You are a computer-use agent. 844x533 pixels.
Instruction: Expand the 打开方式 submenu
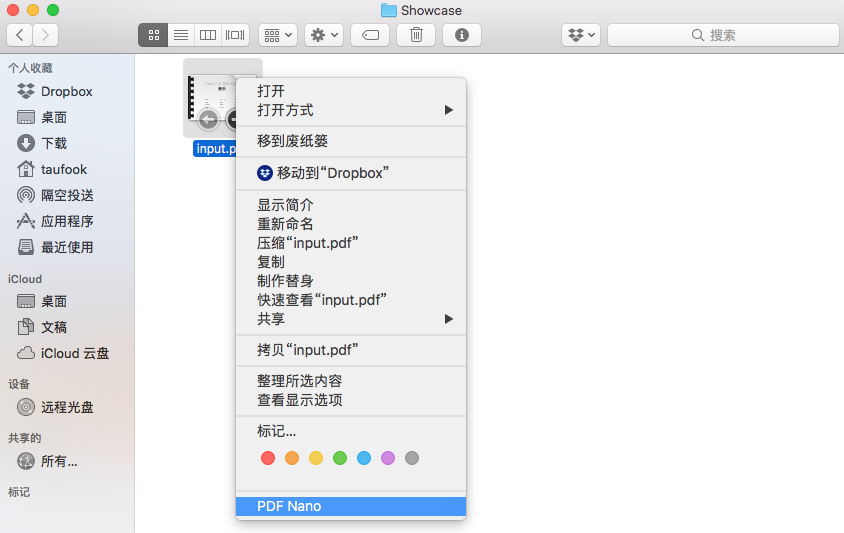tap(351, 110)
